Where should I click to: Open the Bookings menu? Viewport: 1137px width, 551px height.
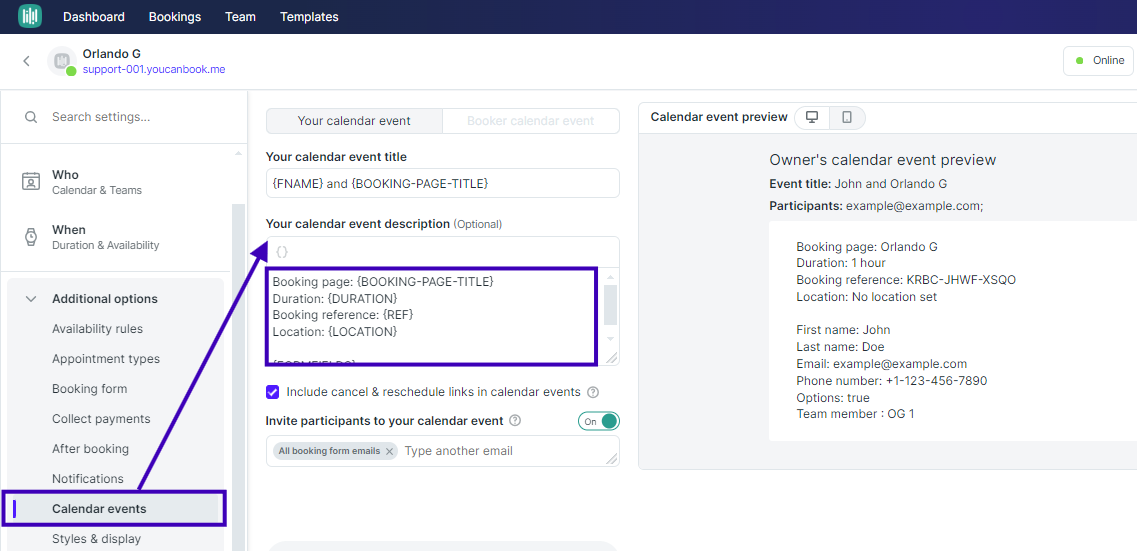(x=175, y=17)
